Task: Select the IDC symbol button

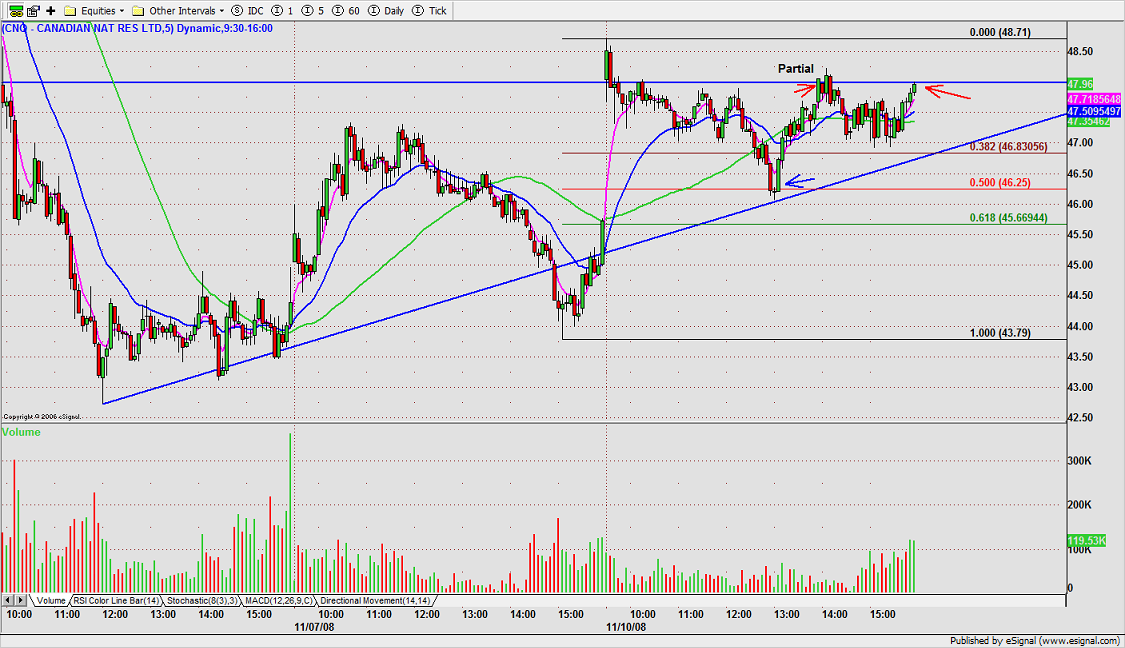Action: [x=248, y=11]
